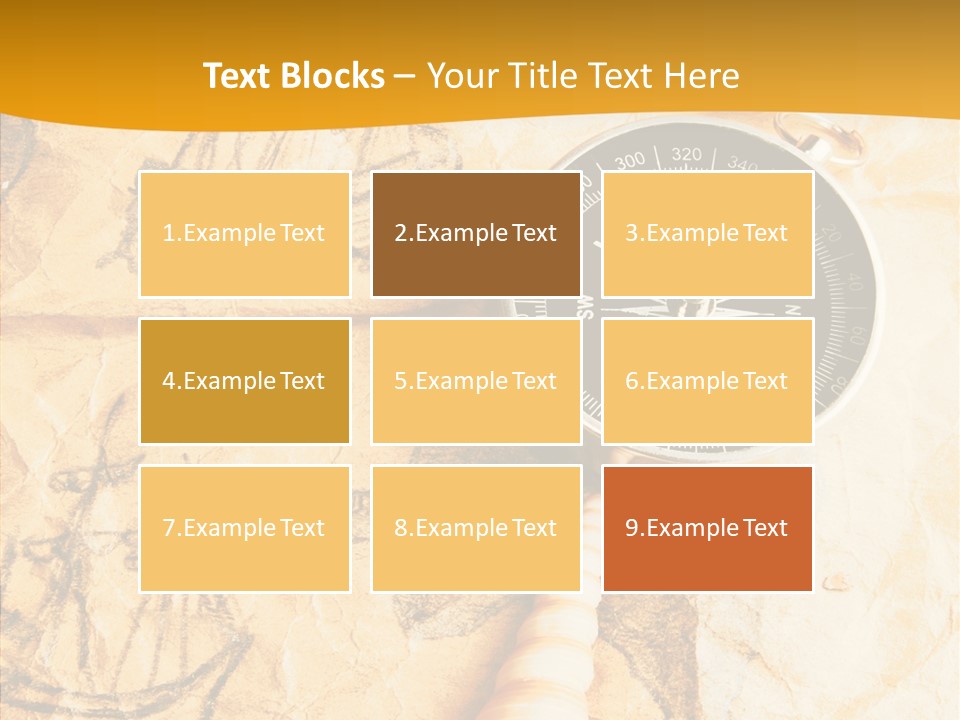Image resolution: width=960 pixels, height=720 pixels.
Task: Click "Your Title Text Here" in the title
Action: (x=583, y=76)
